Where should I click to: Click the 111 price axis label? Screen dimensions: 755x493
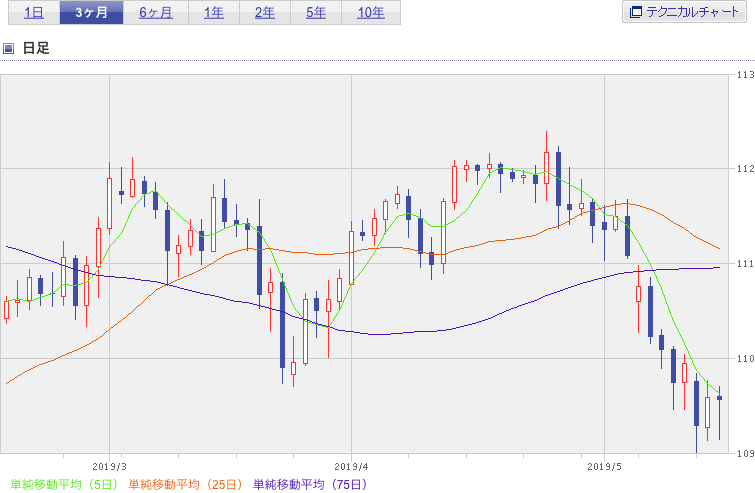(745, 263)
